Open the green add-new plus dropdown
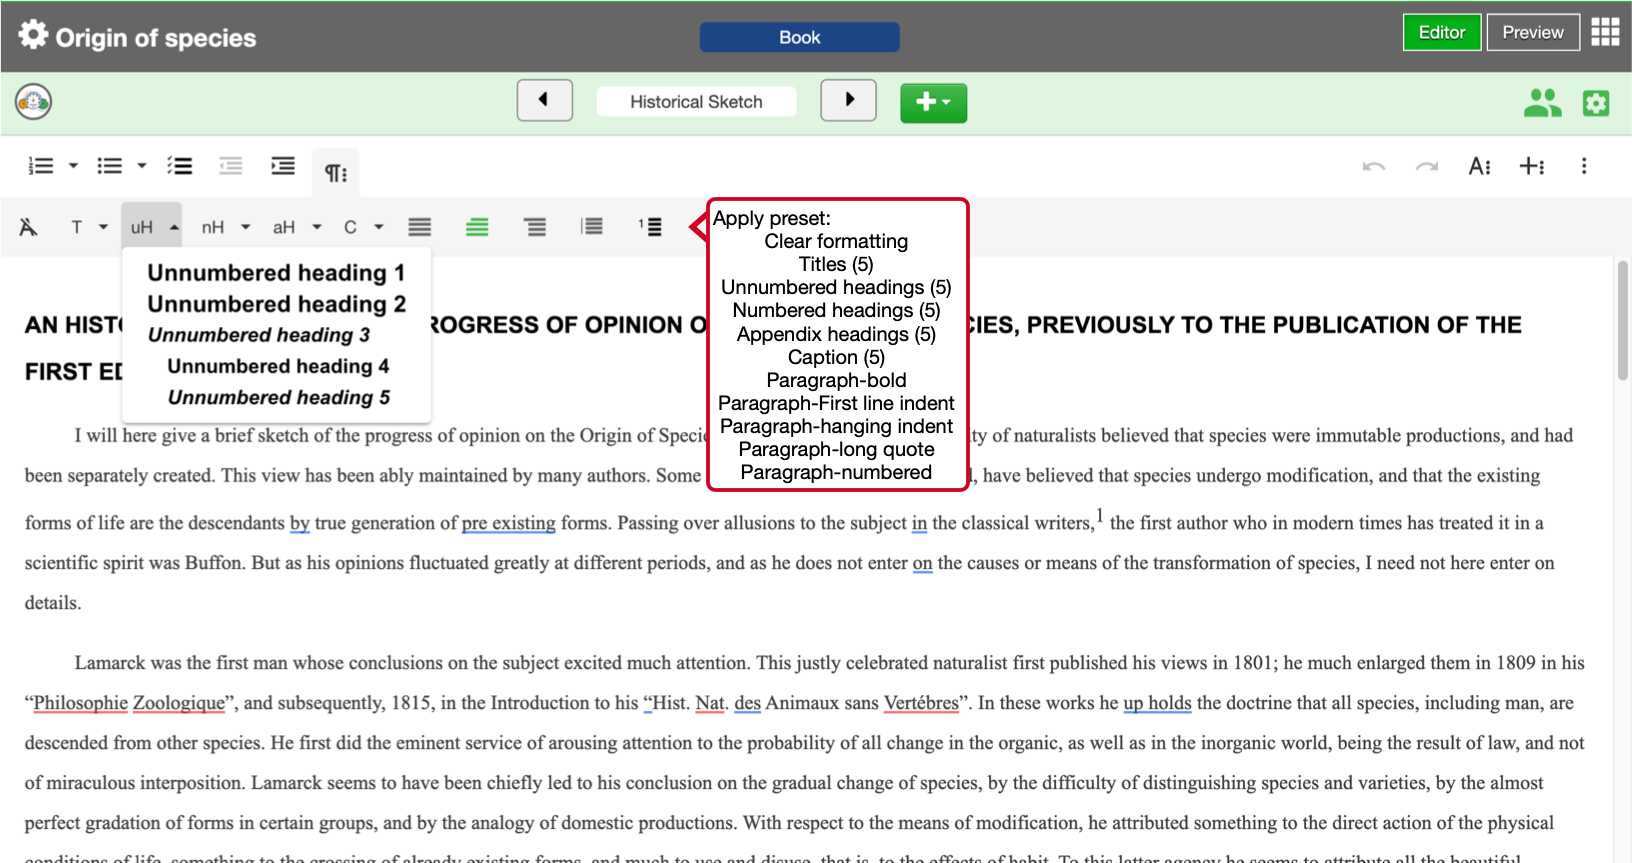Screen dimensions: 1632x863 coord(933,102)
